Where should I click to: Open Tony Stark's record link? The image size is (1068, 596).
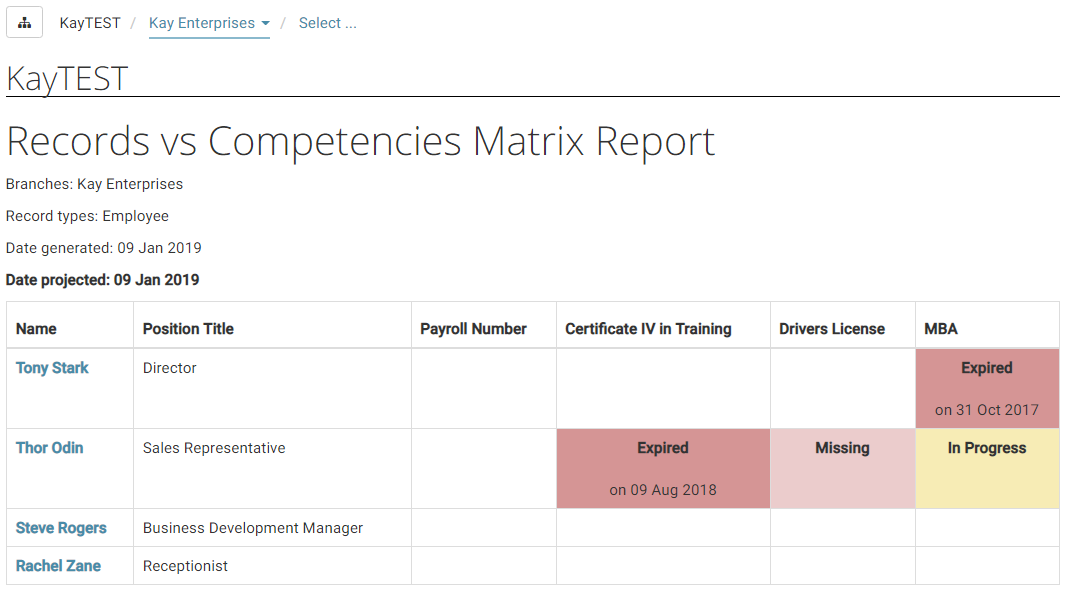(52, 368)
